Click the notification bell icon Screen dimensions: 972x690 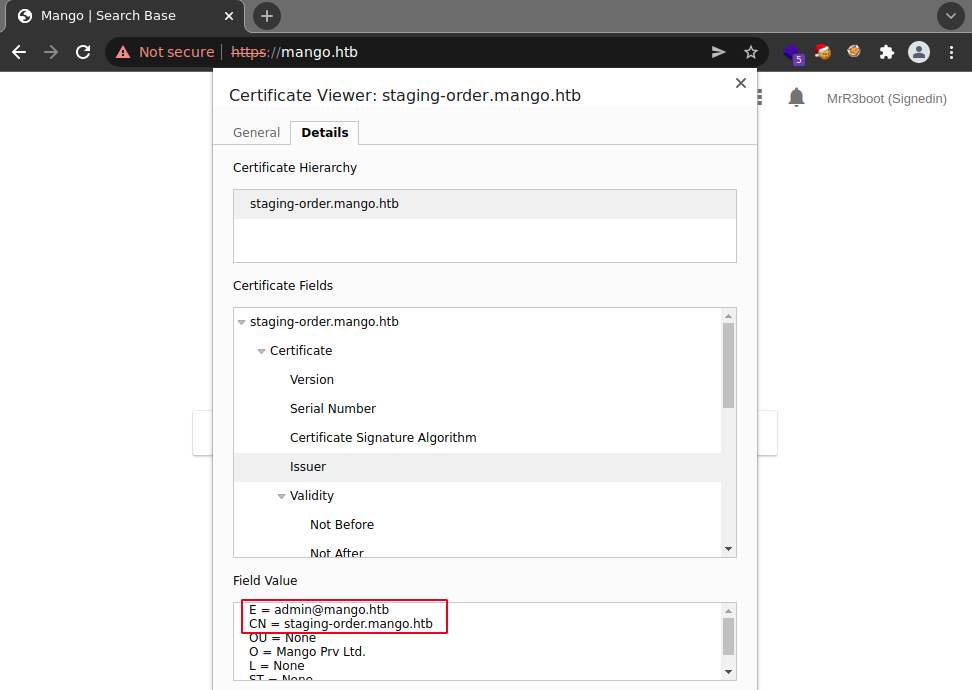click(x=796, y=97)
